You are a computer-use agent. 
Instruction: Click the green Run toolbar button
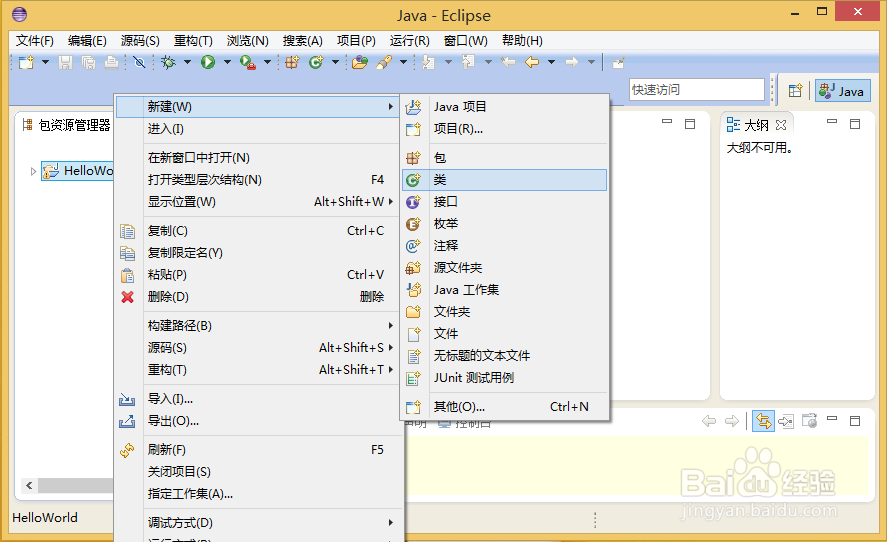(208, 62)
